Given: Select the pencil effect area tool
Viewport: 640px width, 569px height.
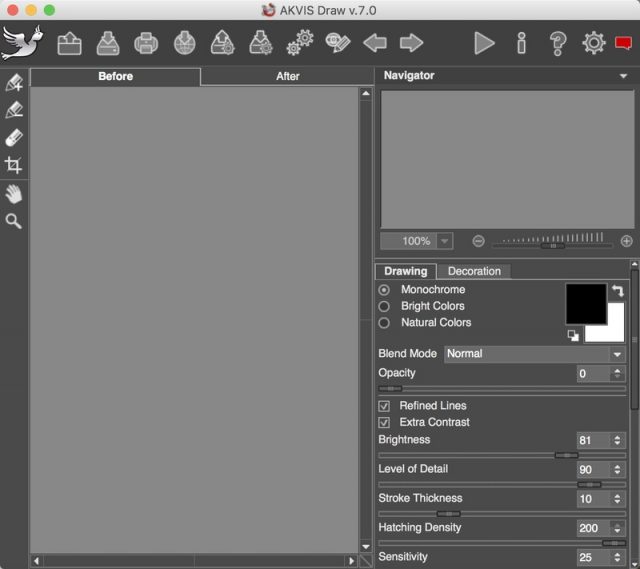Looking at the screenshot, I should pos(14,110).
